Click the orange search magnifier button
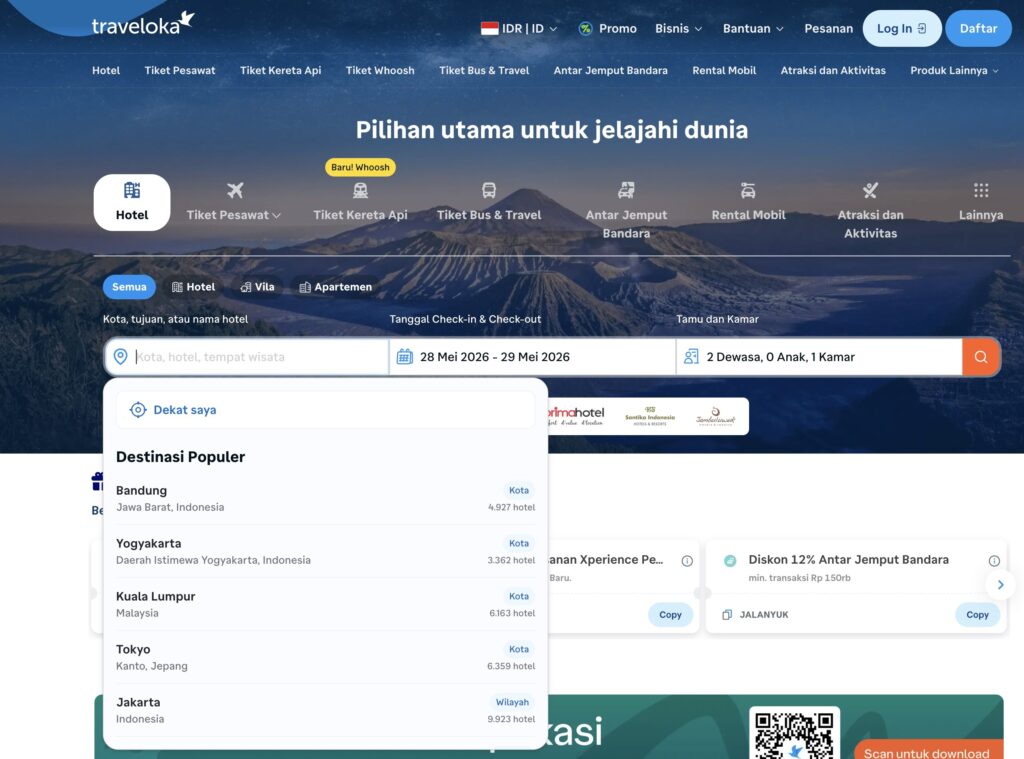 click(981, 357)
